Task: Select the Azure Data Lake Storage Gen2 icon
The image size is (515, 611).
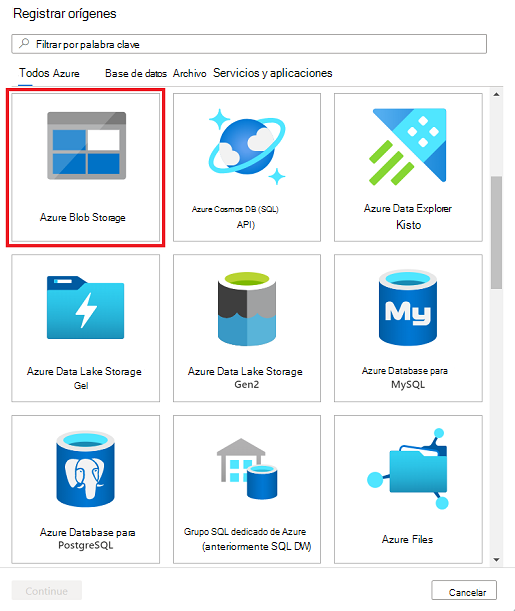Action: (x=247, y=309)
